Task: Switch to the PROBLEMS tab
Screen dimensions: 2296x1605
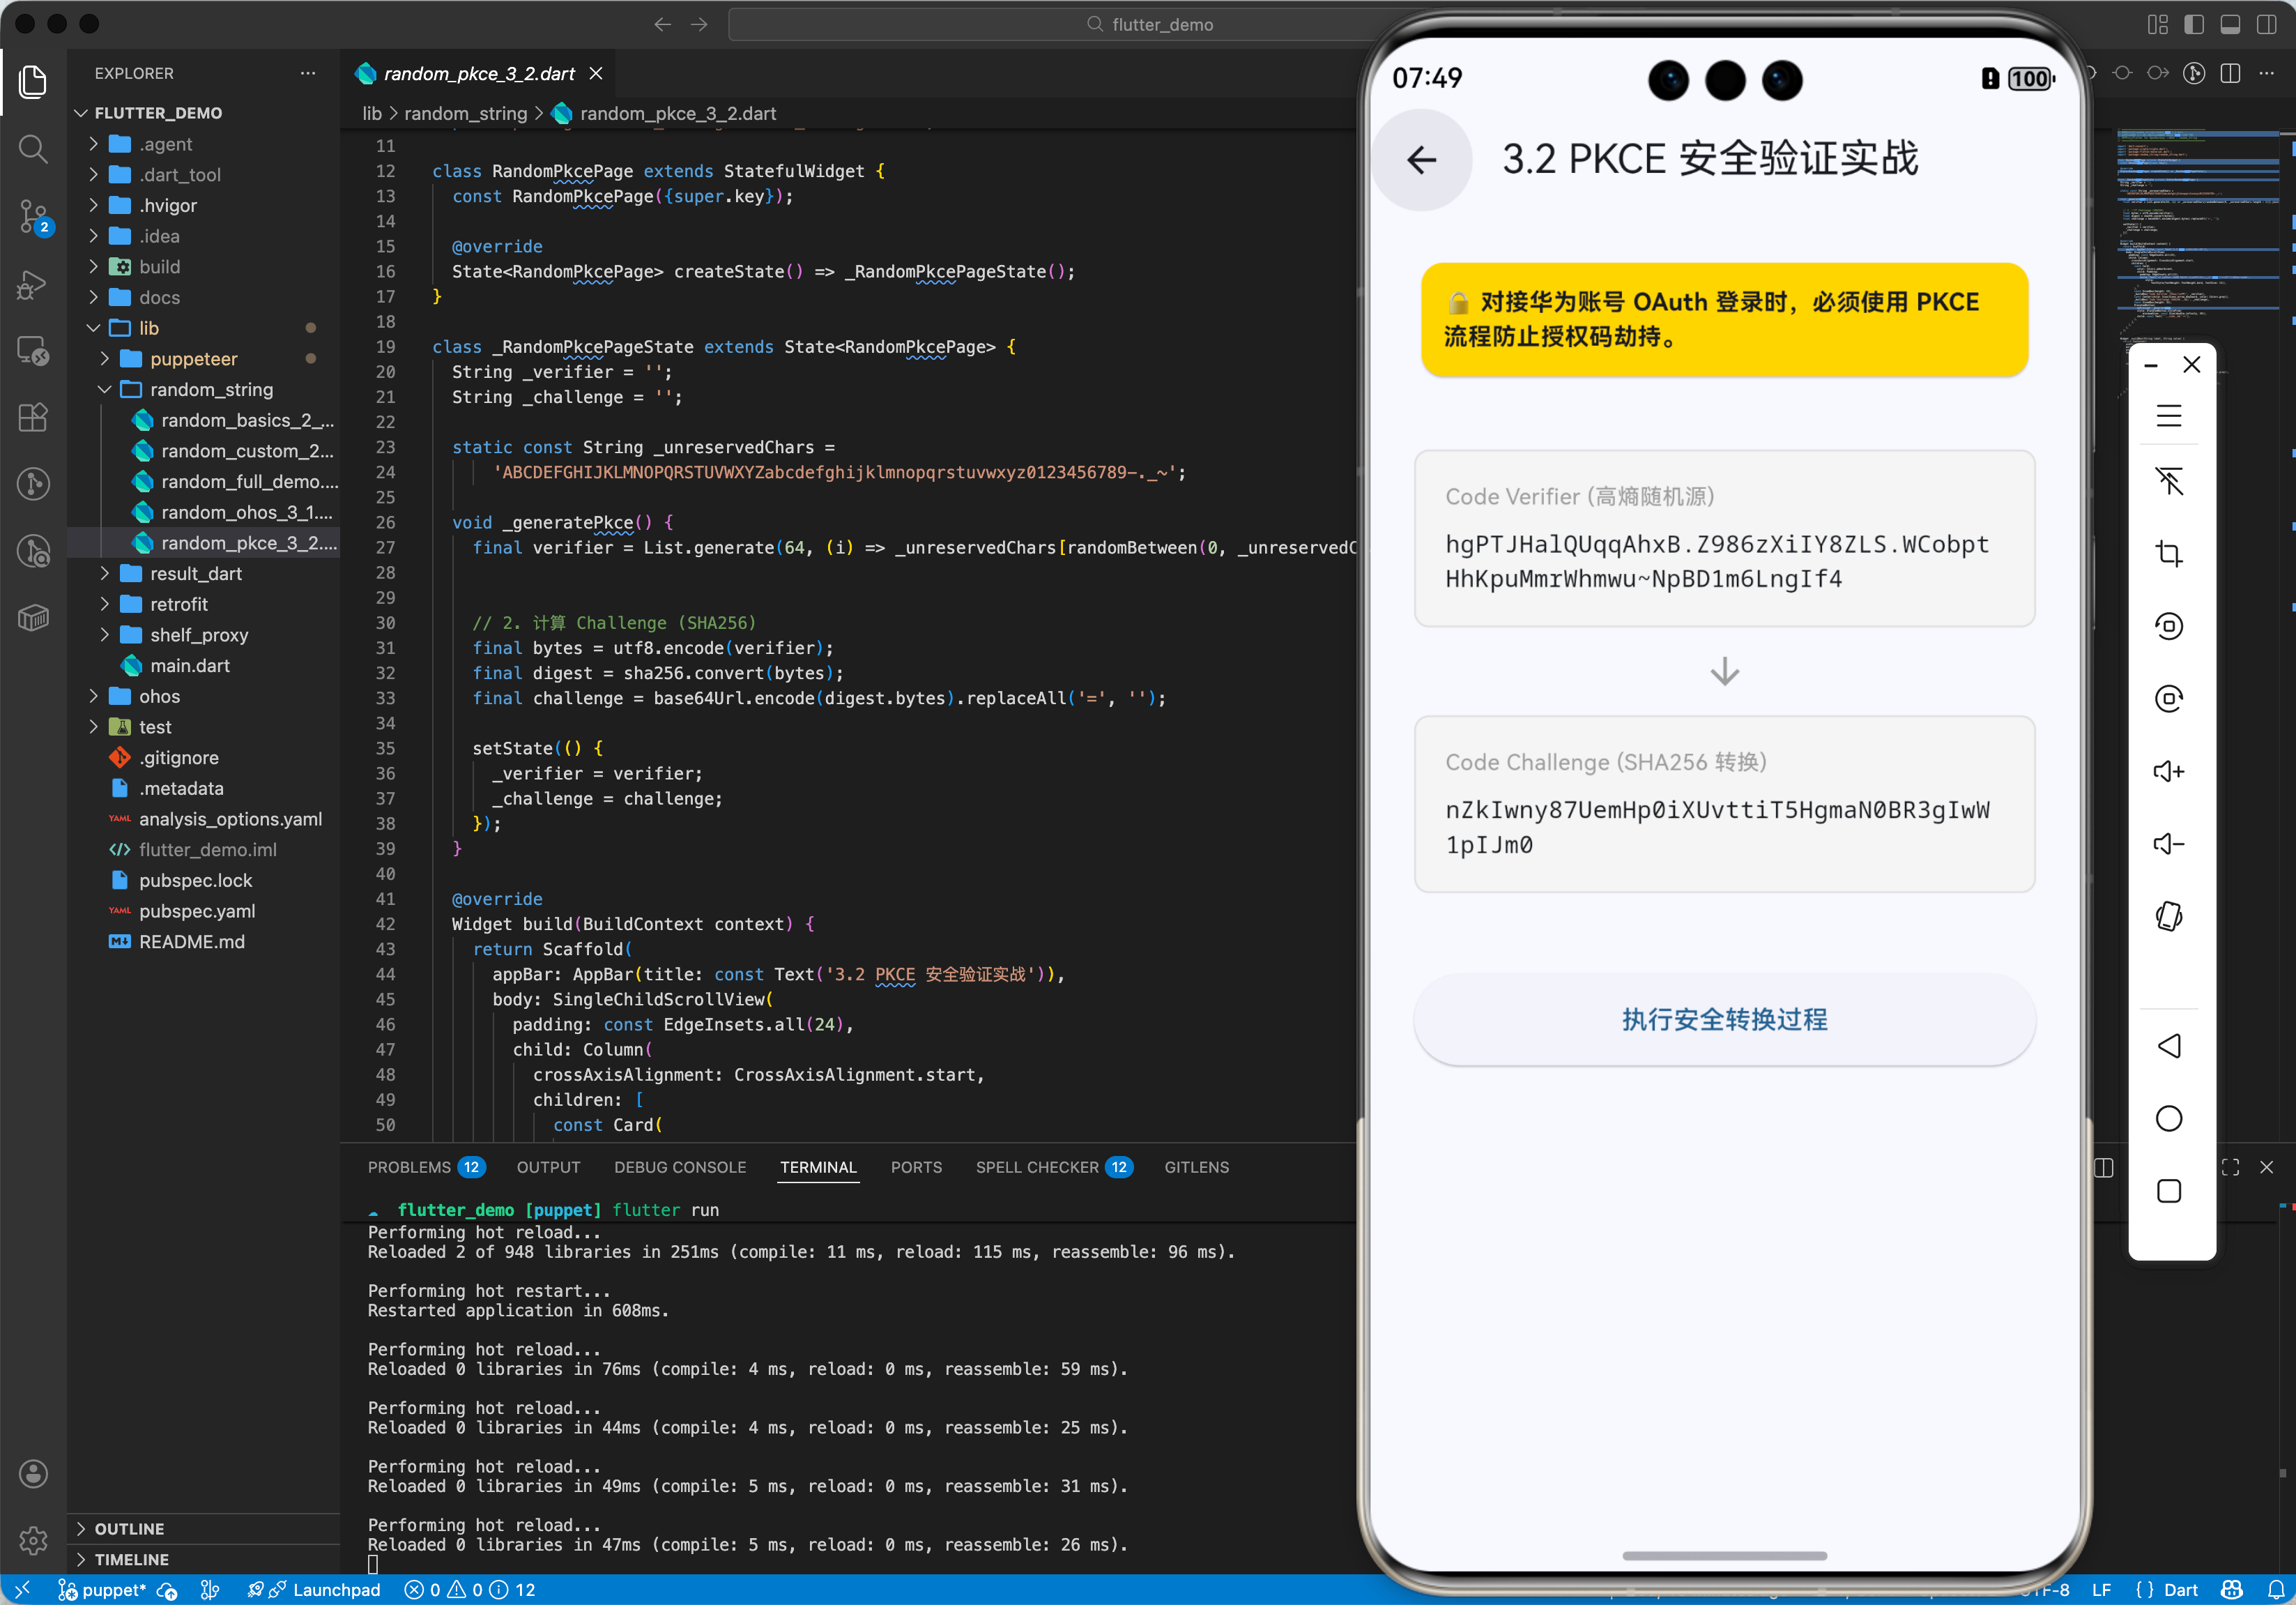Action: (x=409, y=1167)
